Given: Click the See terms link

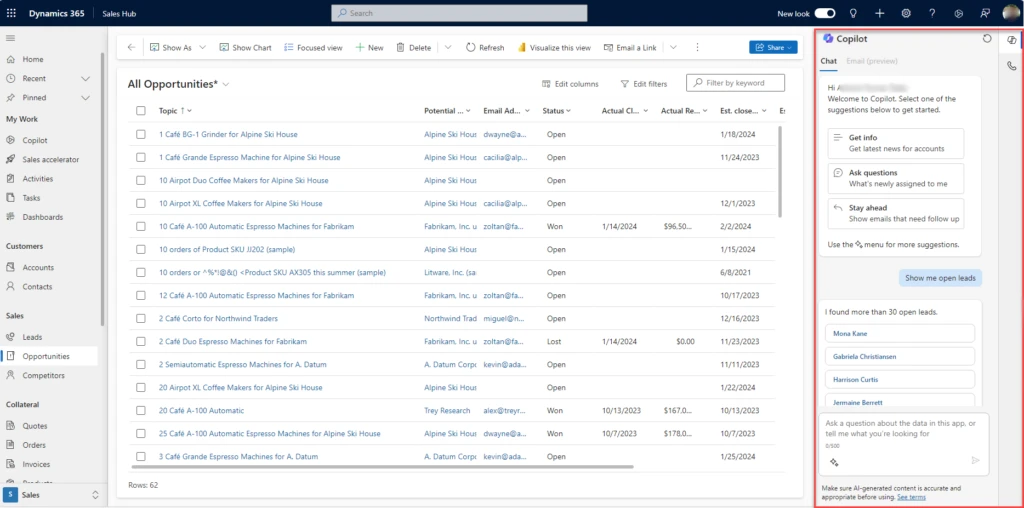Looking at the screenshot, I should [x=911, y=496].
